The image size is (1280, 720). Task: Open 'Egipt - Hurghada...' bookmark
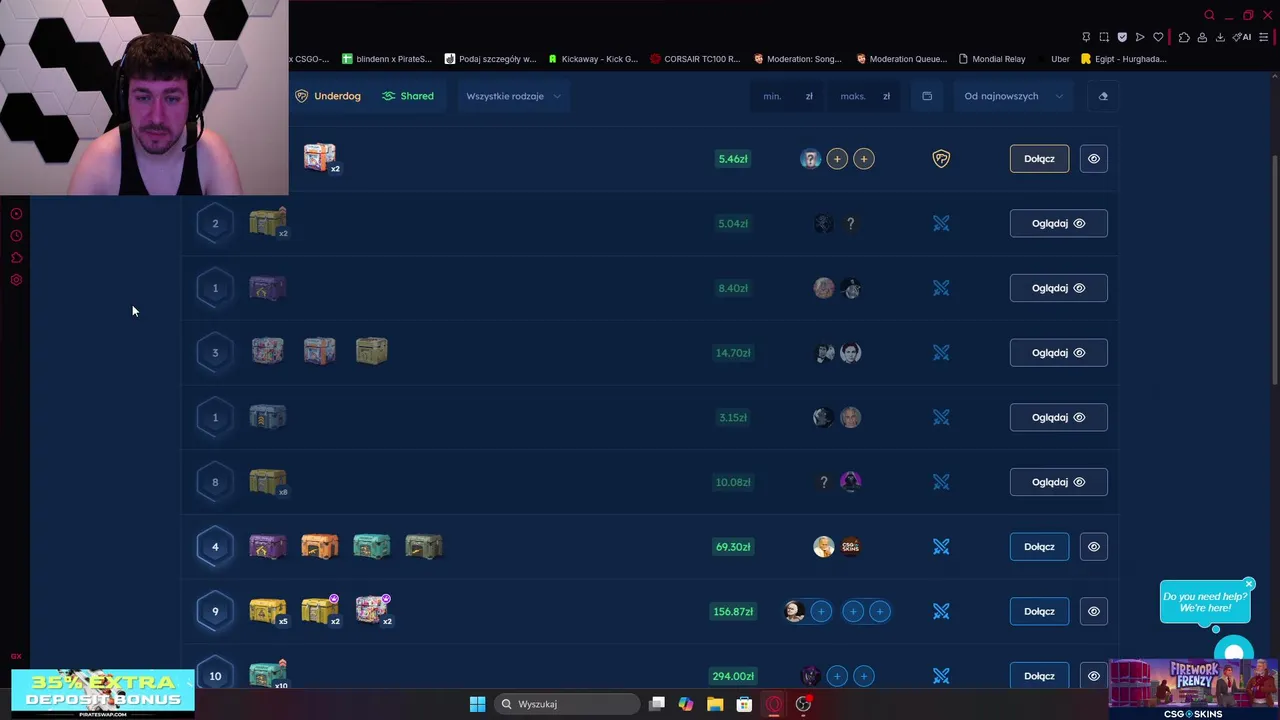coord(1123,59)
